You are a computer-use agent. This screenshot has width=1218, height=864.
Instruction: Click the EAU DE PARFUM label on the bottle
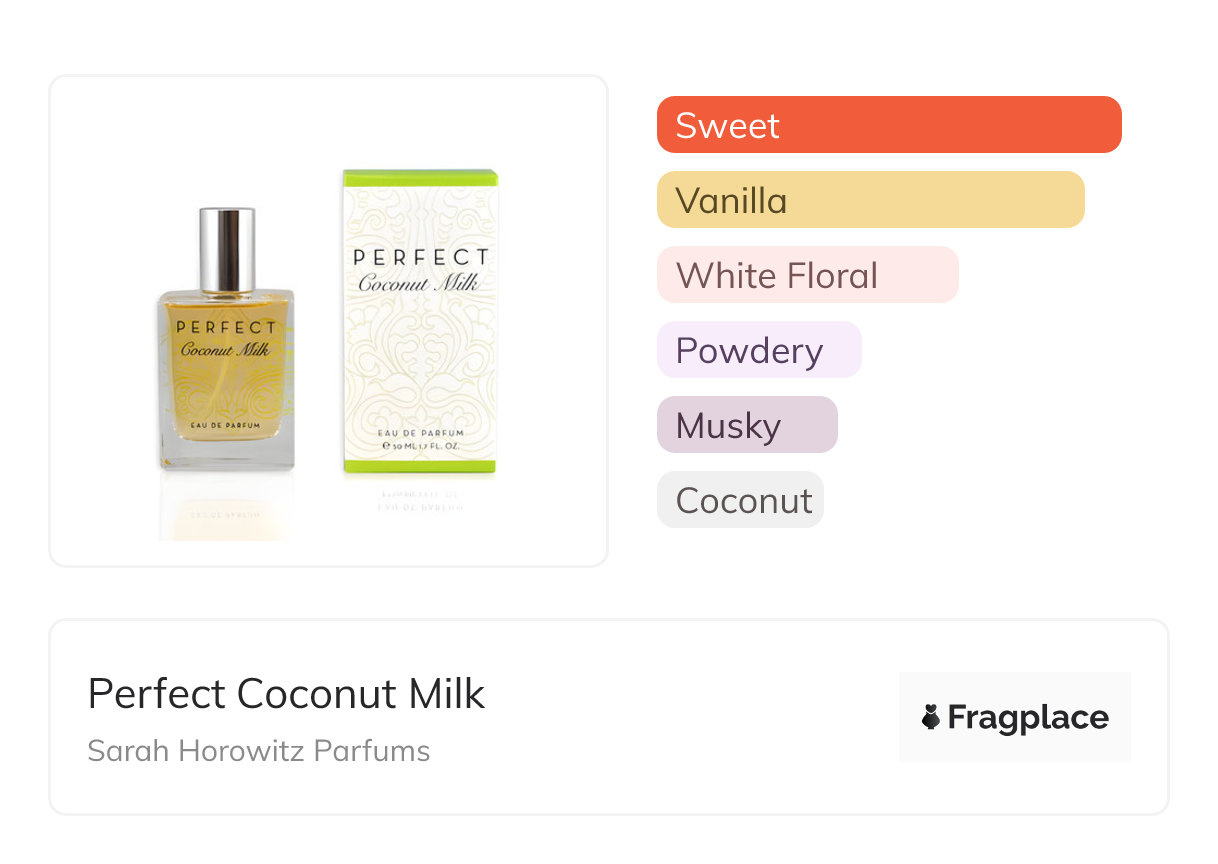pyautogui.click(x=226, y=426)
